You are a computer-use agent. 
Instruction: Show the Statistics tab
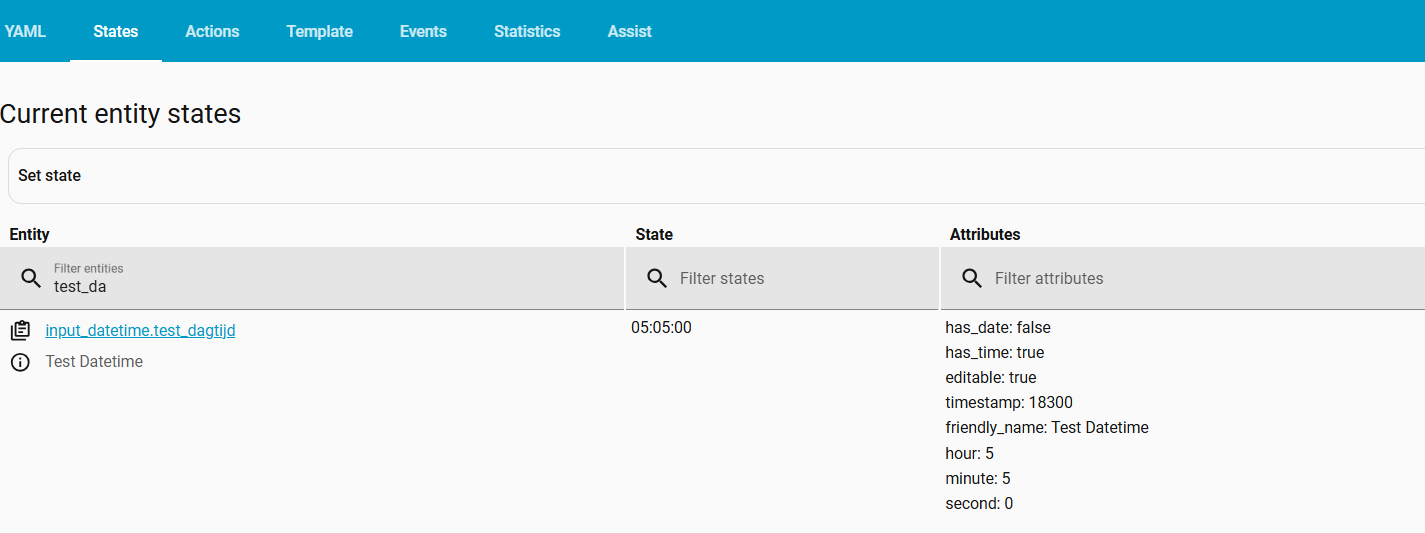click(527, 31)
